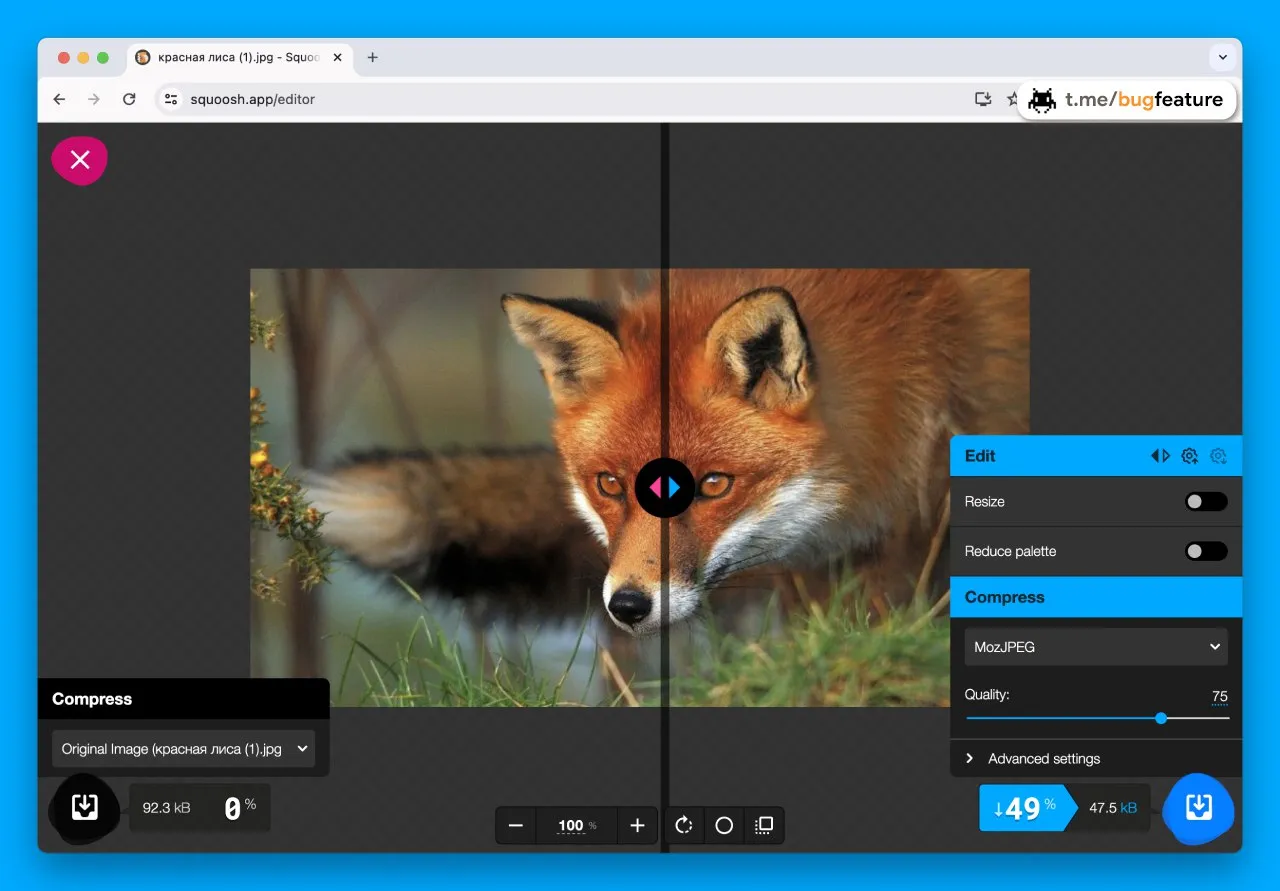Open the Original Image dropdown
1280x891 pixels.
click(x=183, y=749)
